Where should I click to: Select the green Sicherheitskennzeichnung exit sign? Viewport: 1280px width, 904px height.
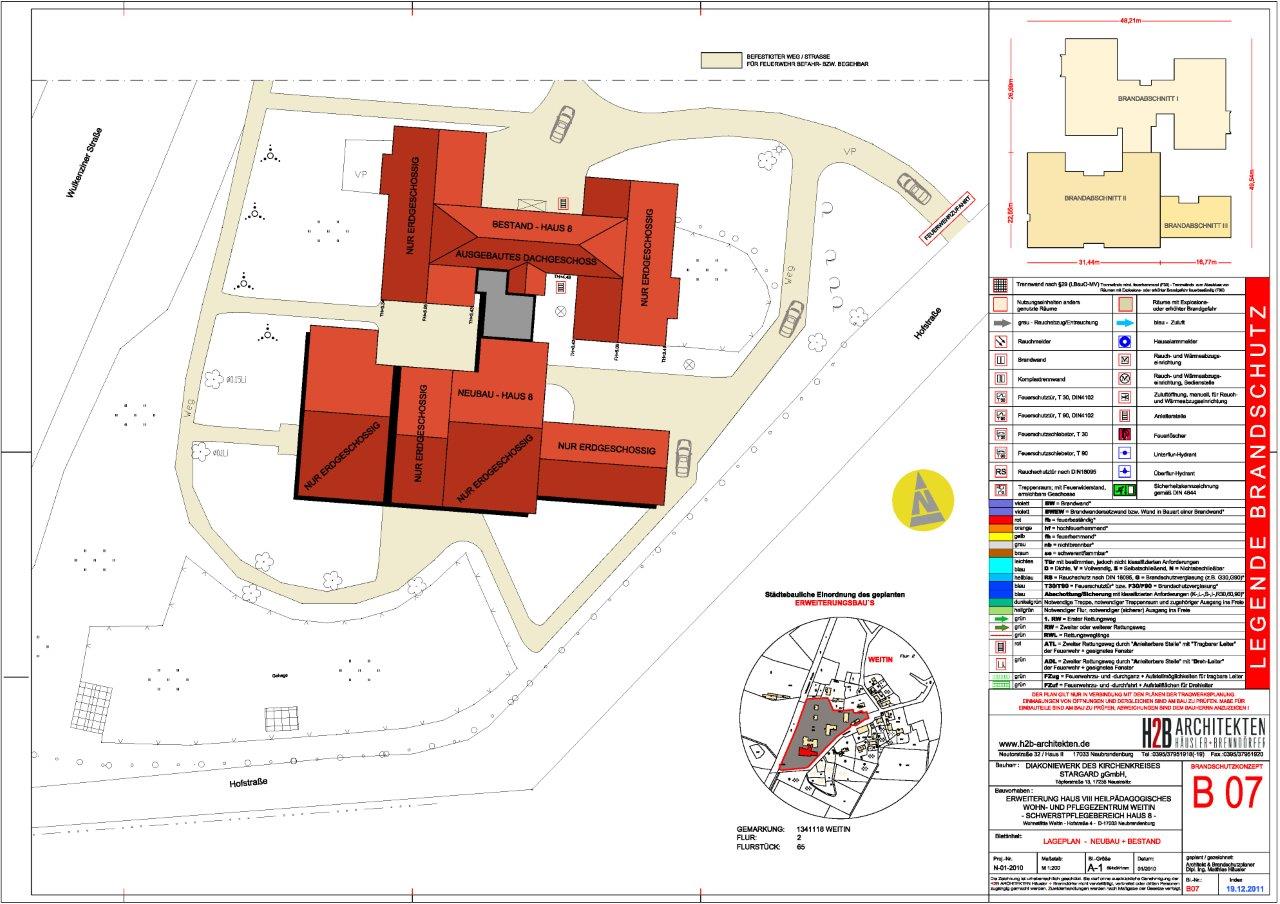point(1125,490)
